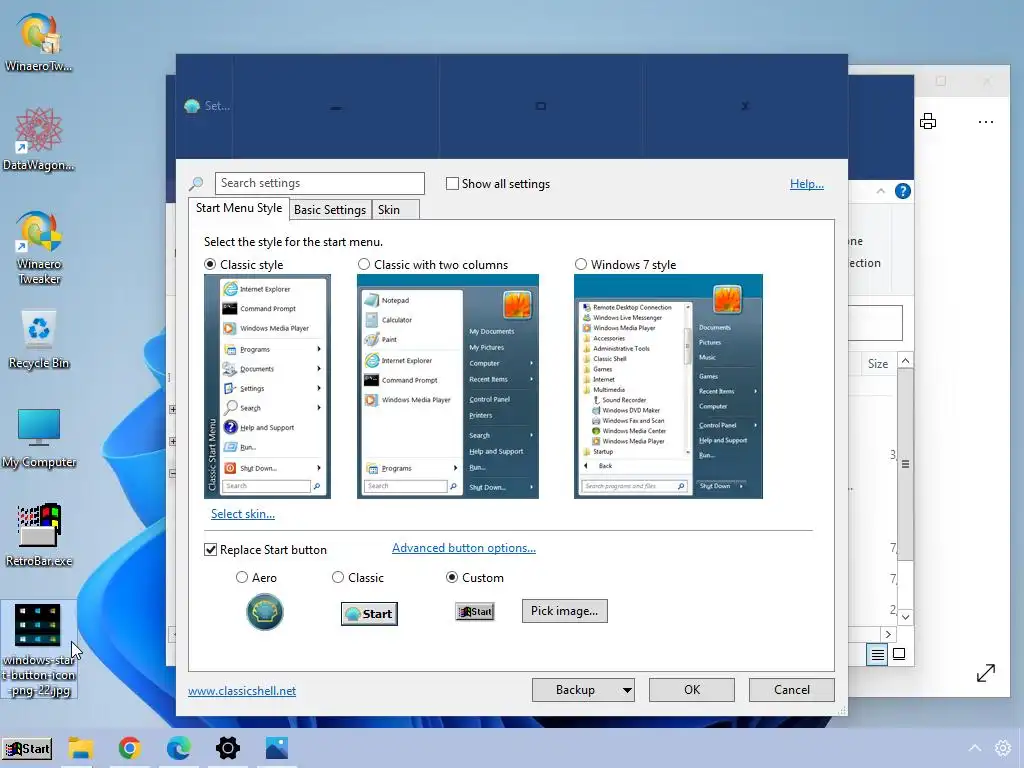Click scroll down arrow in background window
Viewport: 1024px width, 768px height.
tap(905, 617)
